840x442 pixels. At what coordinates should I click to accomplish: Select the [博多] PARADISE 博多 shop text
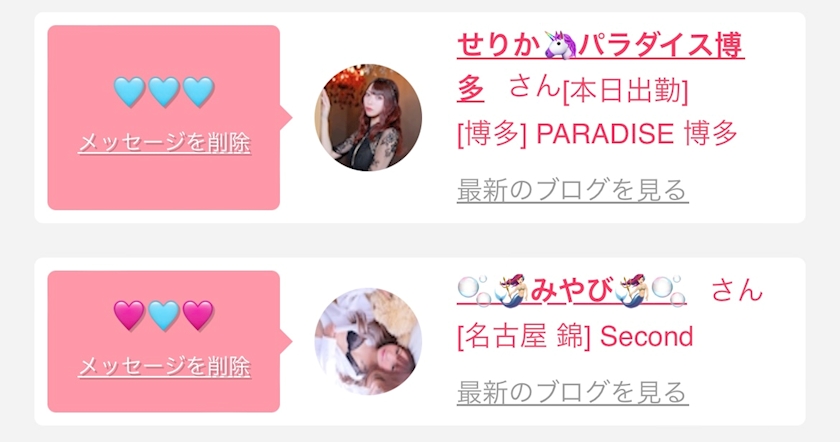(x=597, y=133)
